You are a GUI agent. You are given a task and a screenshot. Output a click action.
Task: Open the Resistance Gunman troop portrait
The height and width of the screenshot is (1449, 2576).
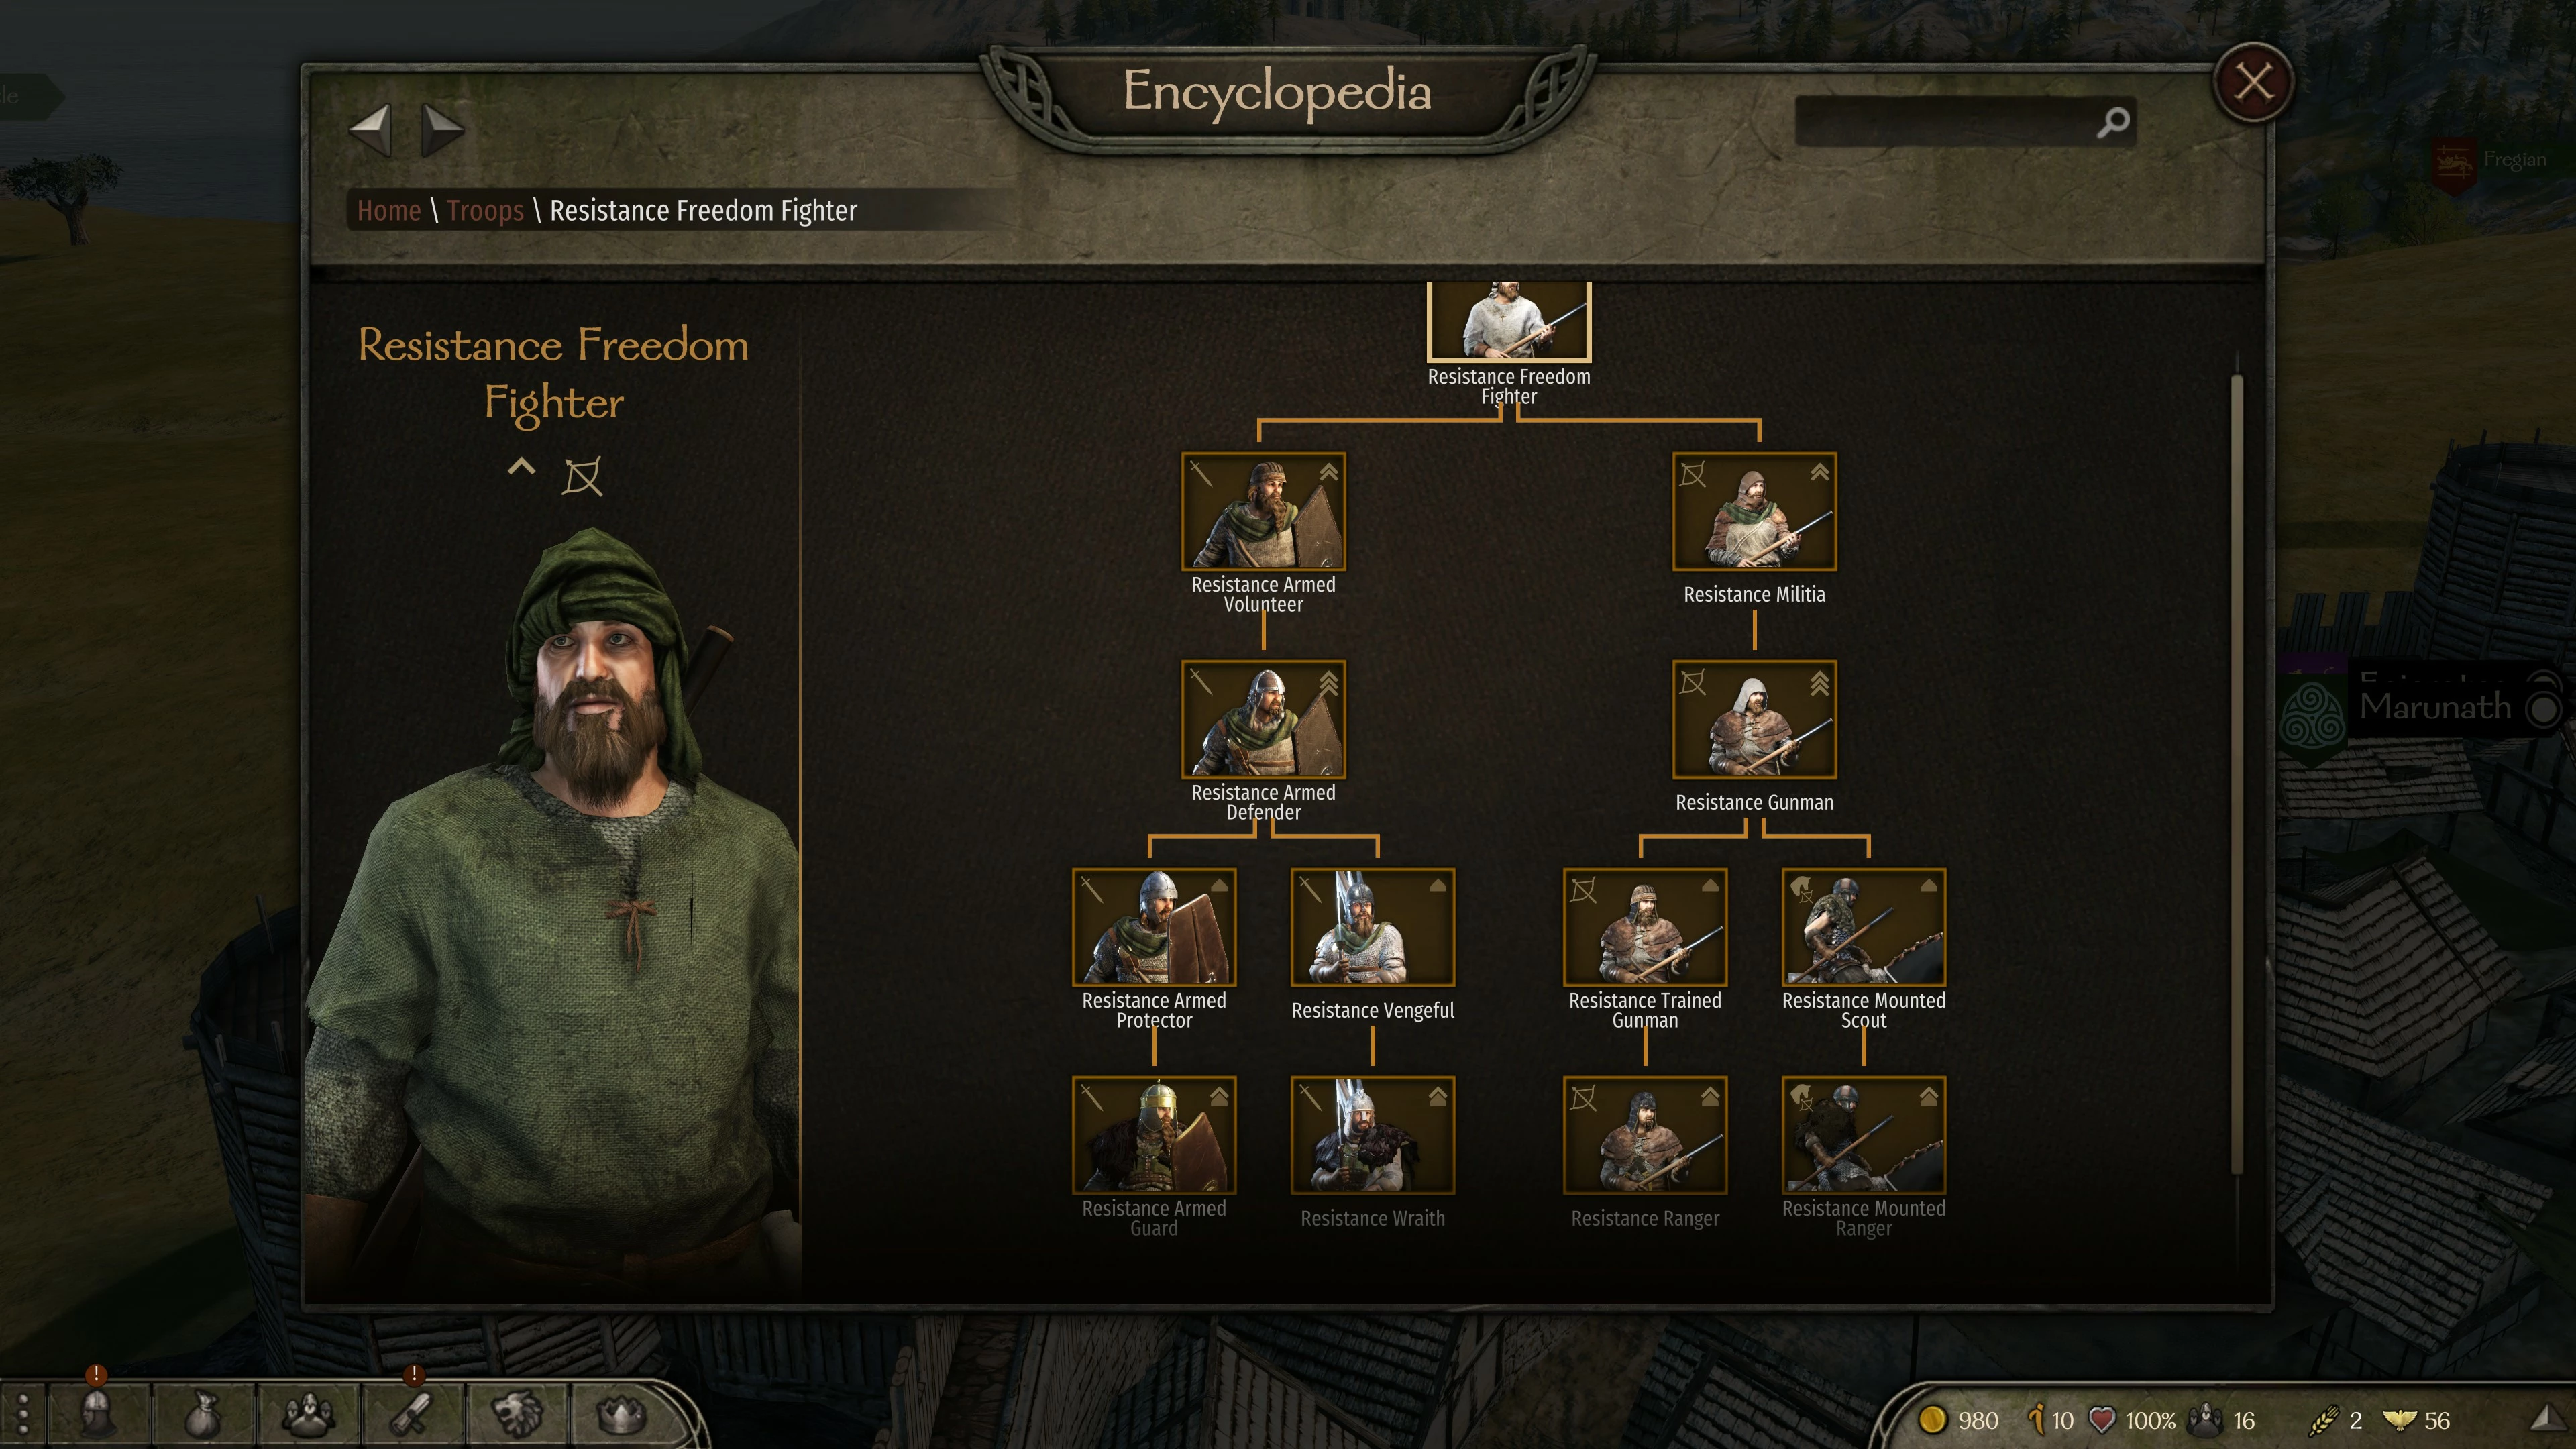click(x=1754, y=719)
